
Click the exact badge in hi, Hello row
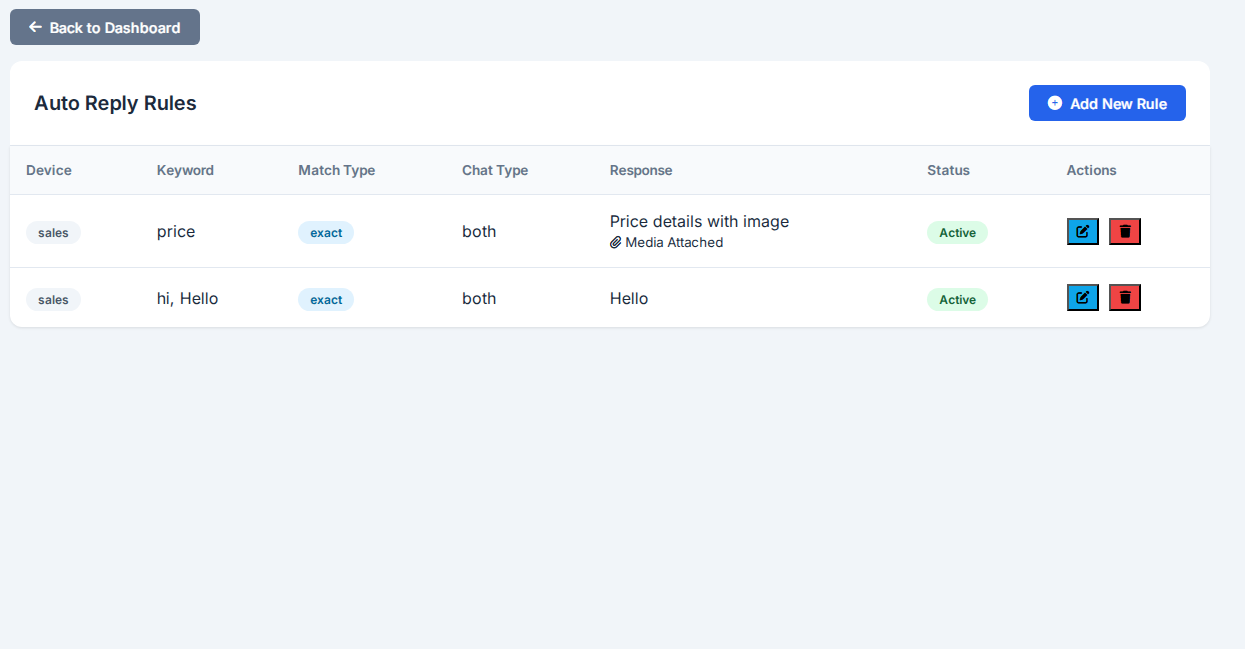(x=326, y=300)
